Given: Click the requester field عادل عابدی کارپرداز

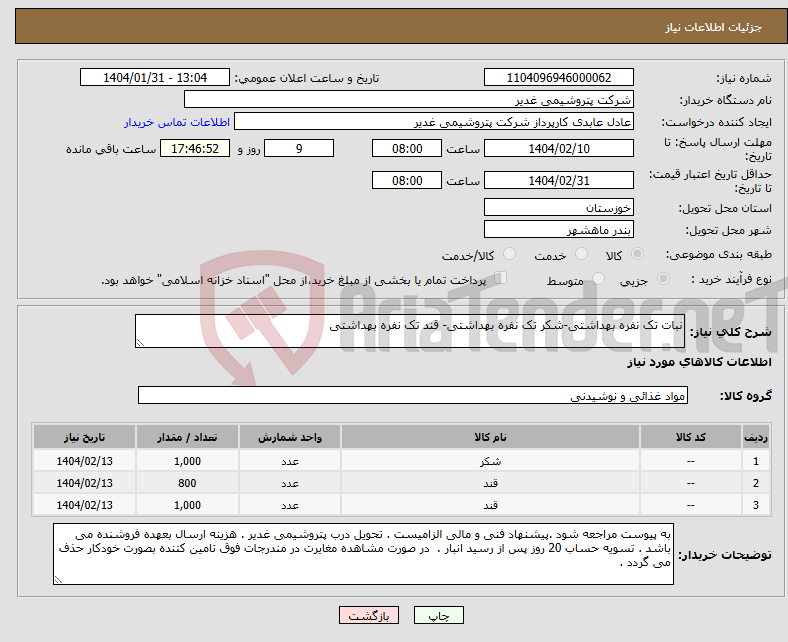Looking at the screenshot, I should (x=434, y=122).
